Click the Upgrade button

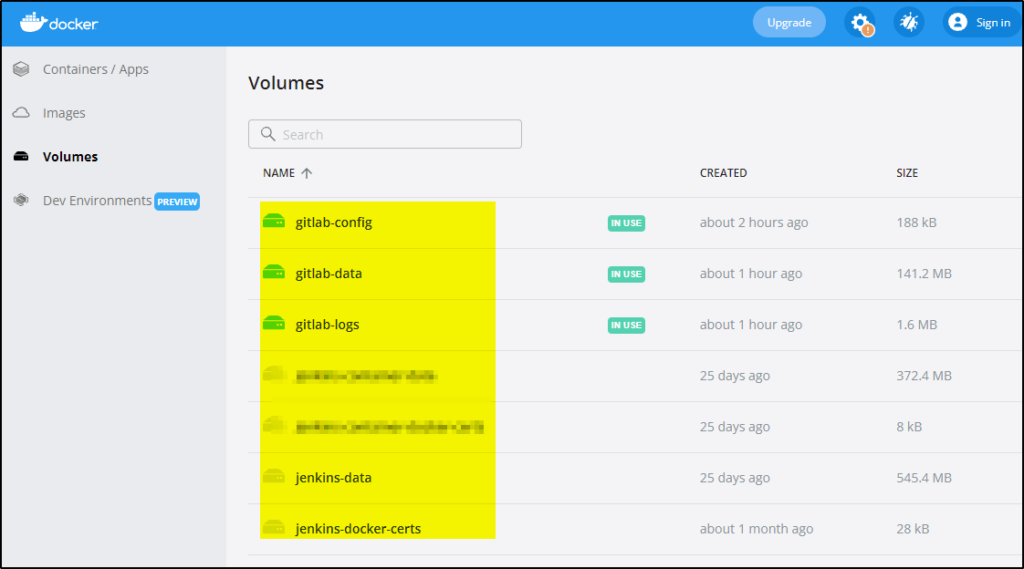(789, 22)
